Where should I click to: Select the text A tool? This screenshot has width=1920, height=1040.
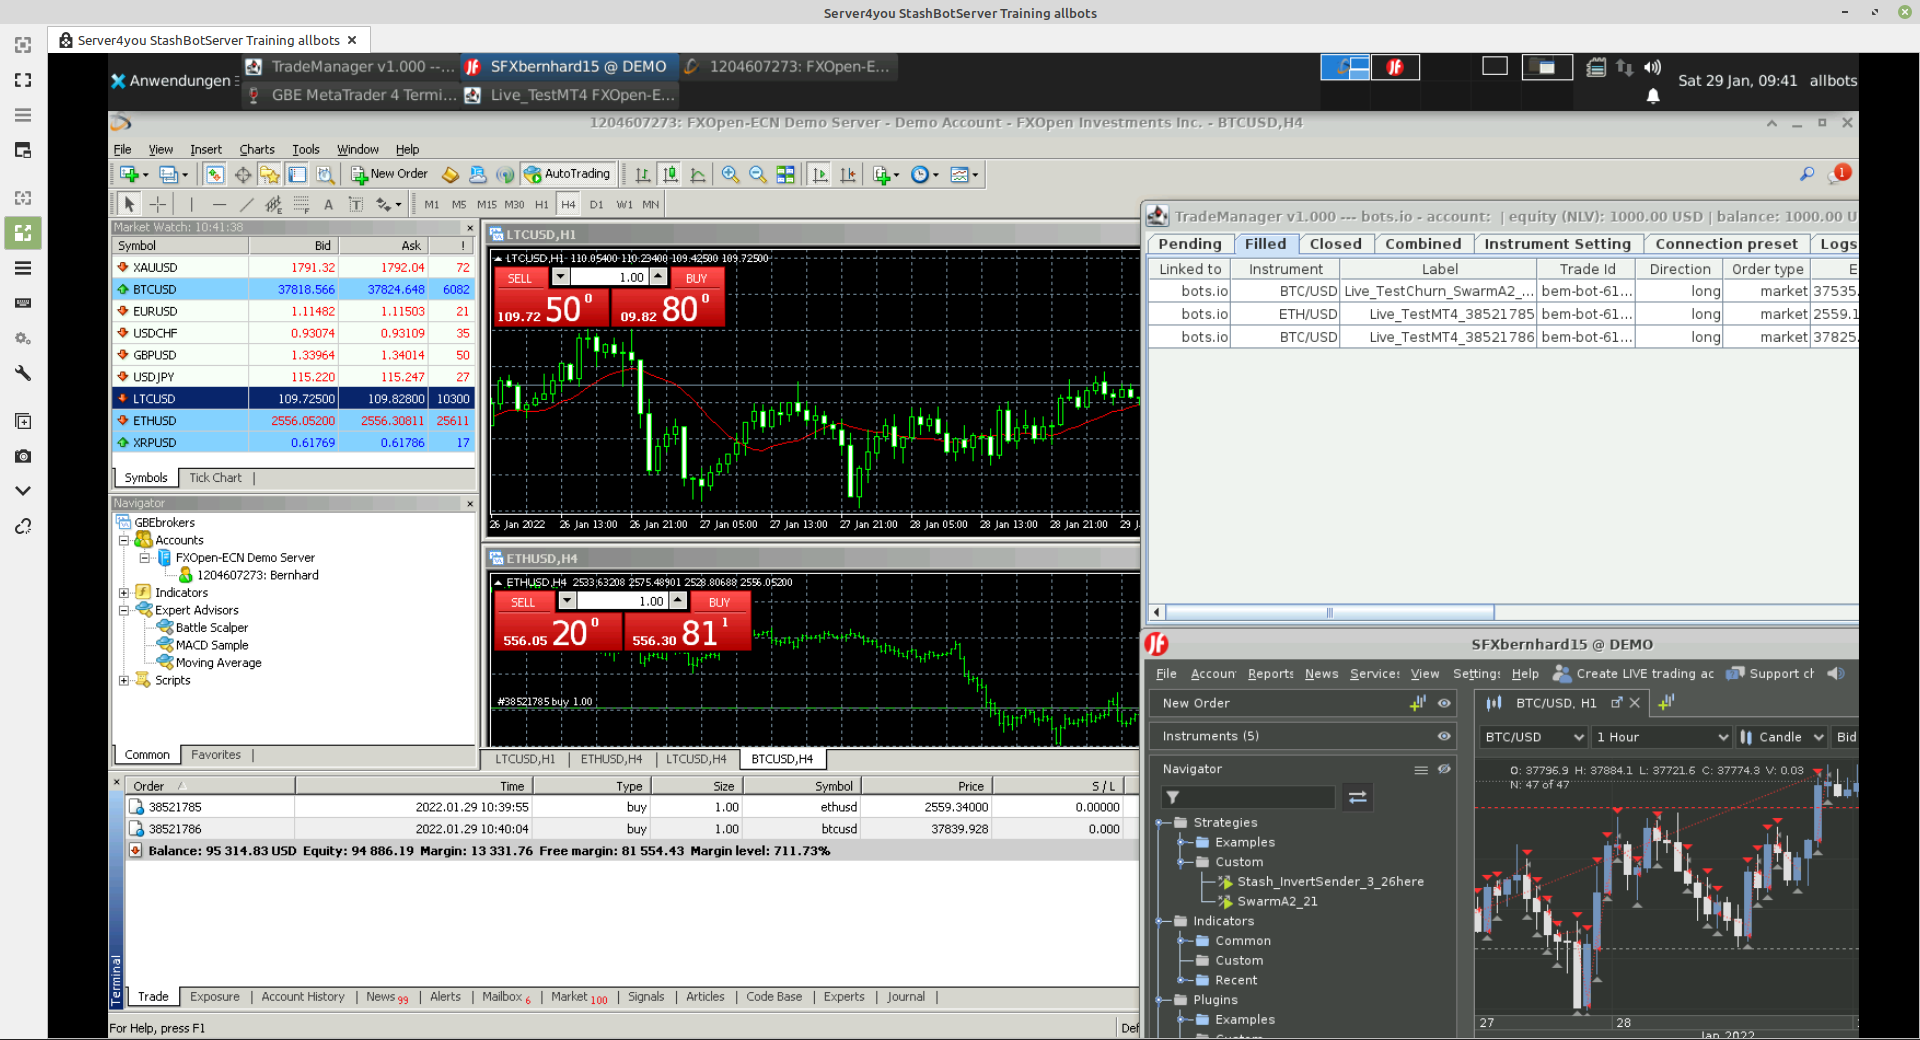(x=328, y=204)
